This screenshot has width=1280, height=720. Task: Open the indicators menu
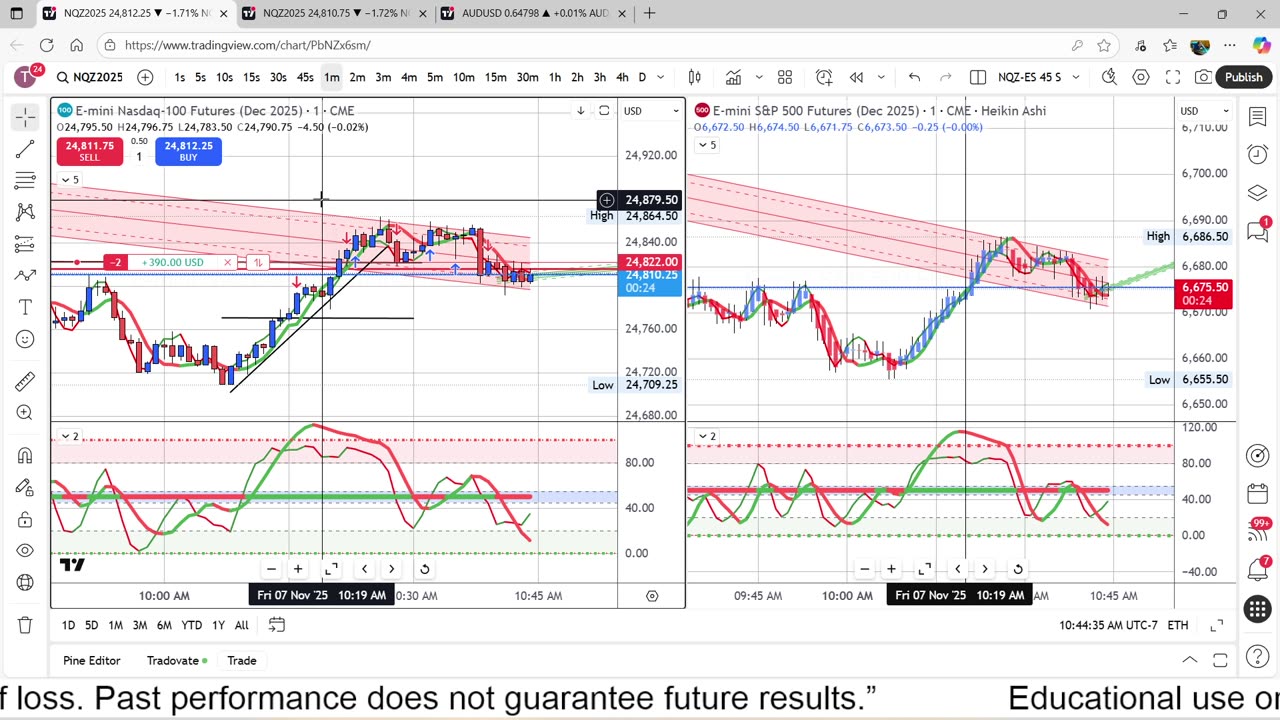733,77
